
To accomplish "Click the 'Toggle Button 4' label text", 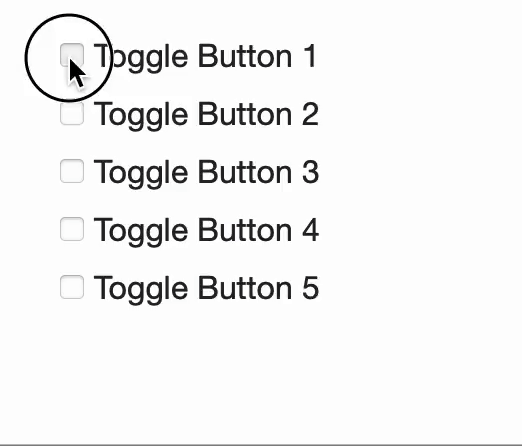I will 206,231.
